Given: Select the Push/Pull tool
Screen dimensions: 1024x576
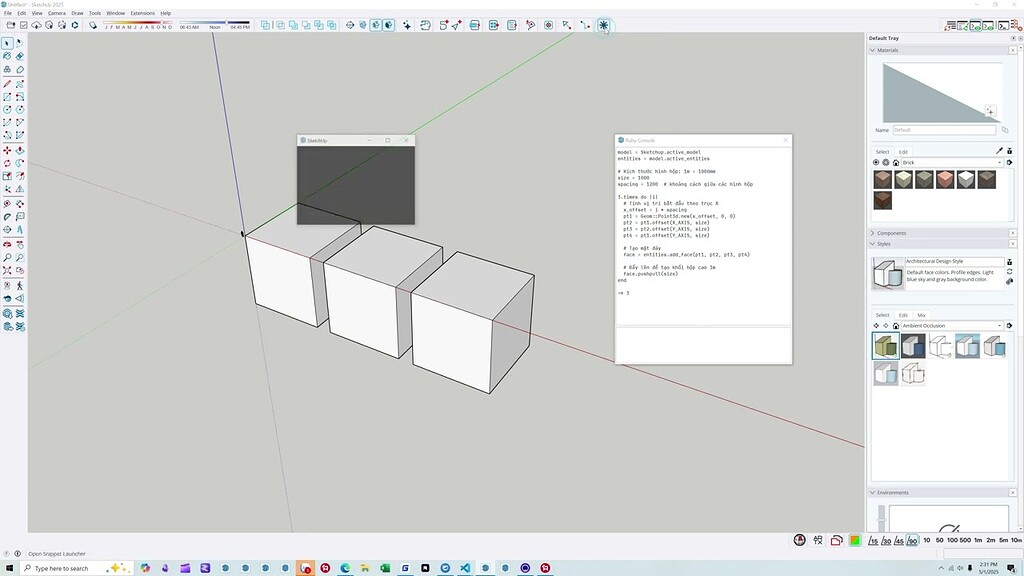Looking at the screenshot, I should click(x=22, y=150).
